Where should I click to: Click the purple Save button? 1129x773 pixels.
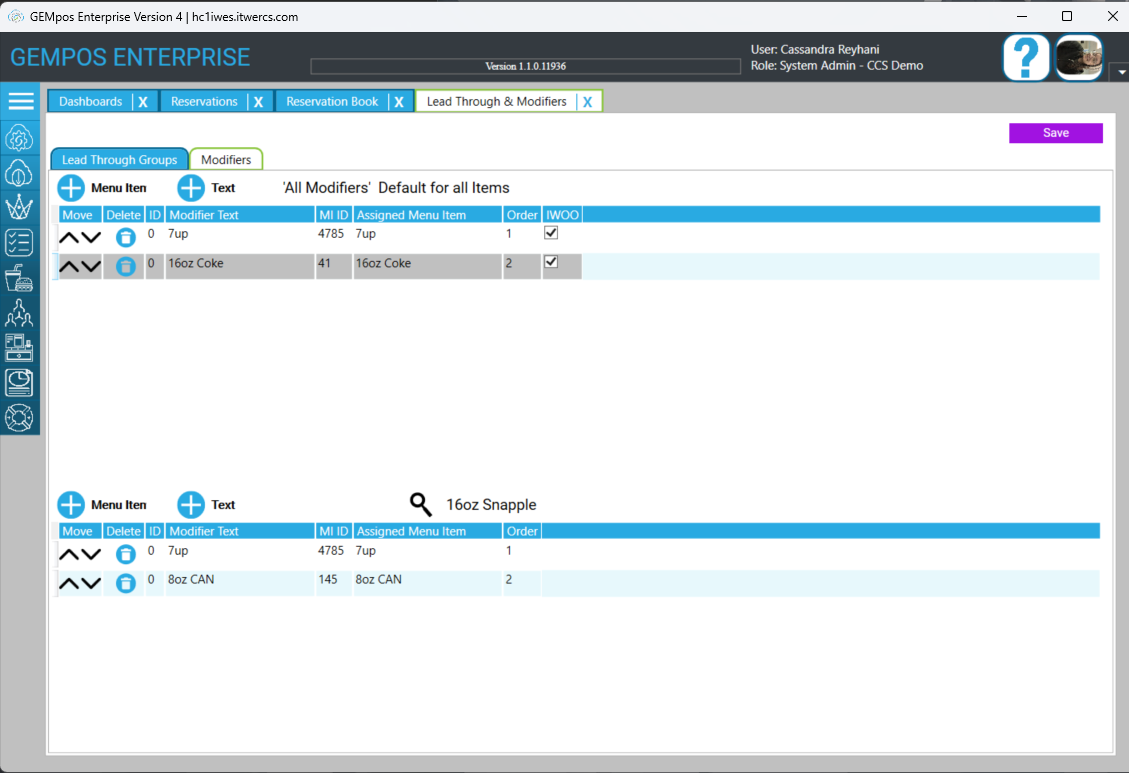pyautogui.click(x=1055, y=133)
